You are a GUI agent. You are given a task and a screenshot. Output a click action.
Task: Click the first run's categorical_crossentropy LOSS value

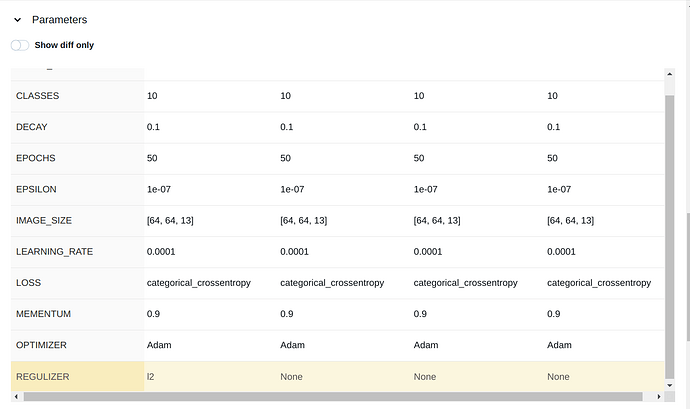(198, 283)
